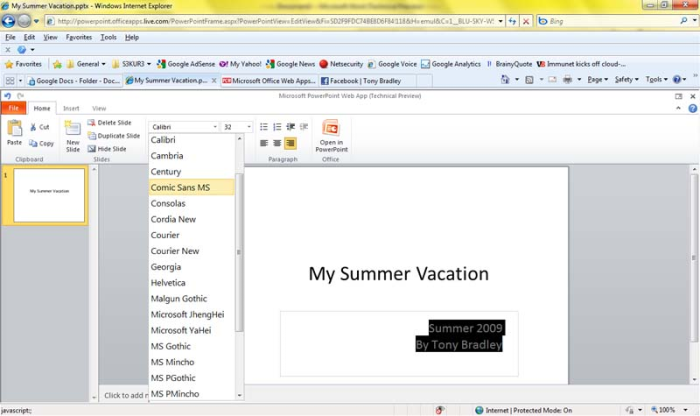Viewport: 700px width, 416px height.
Task: Click the Cut scissors icon
Action: coord(33,127)
